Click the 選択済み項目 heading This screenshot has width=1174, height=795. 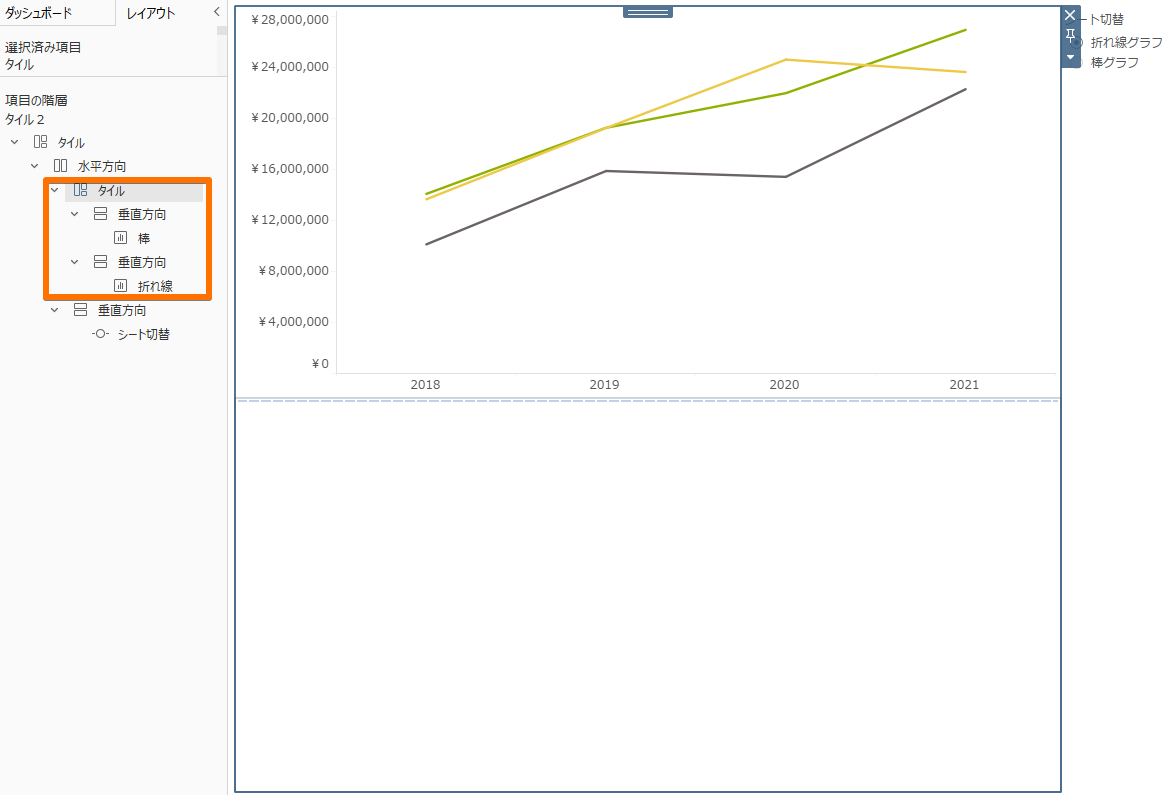click(x=43, y=47)
